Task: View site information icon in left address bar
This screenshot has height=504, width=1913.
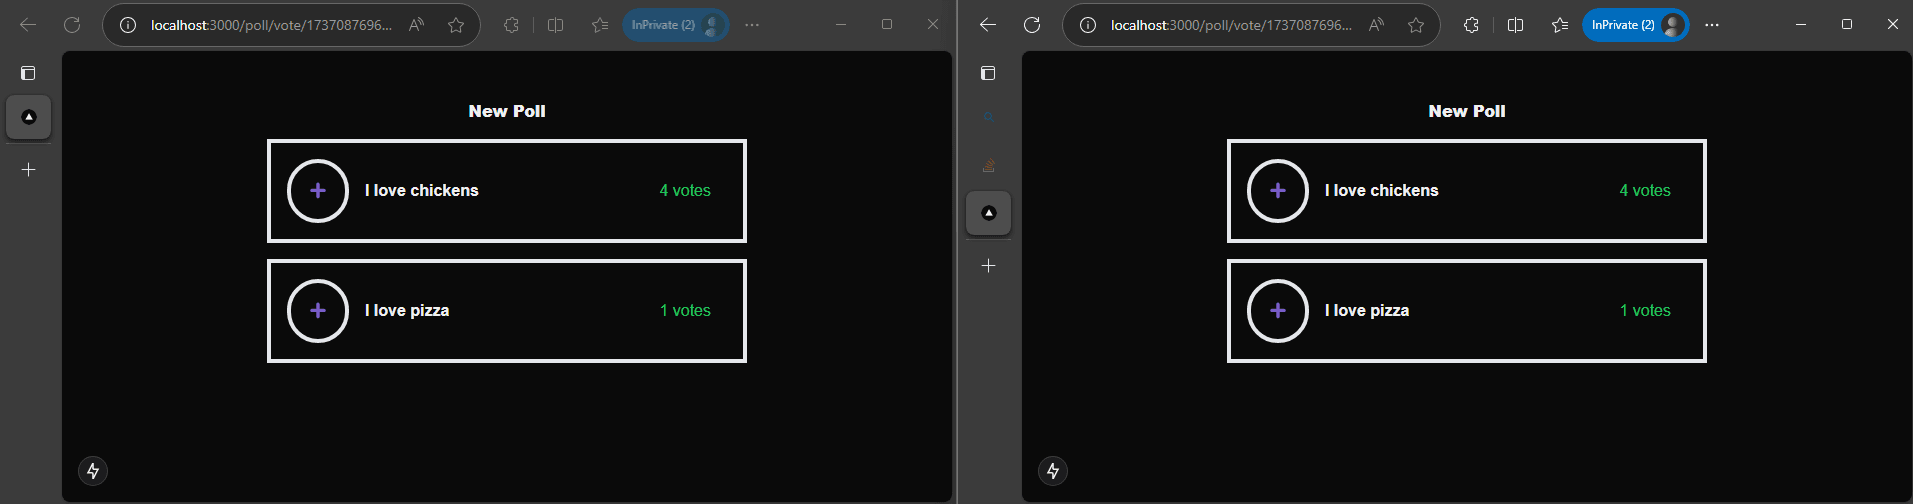Action: [x=128, y=25]
